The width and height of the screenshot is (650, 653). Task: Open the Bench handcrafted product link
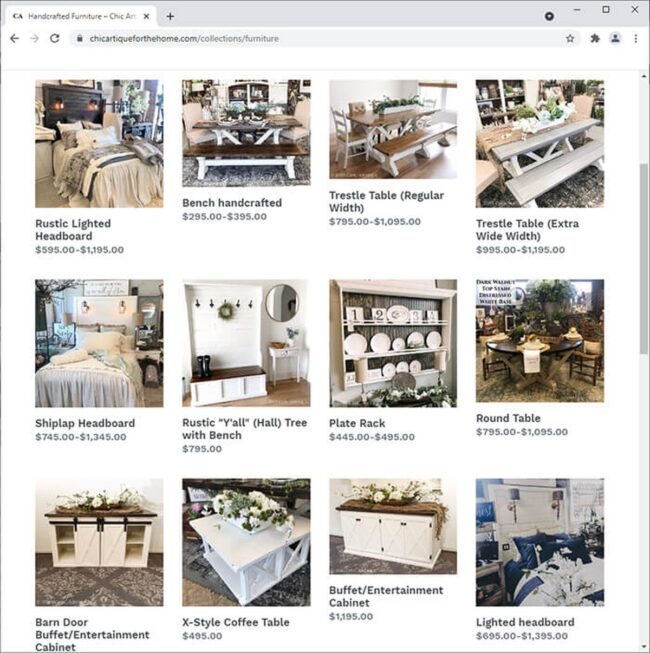point(232,203)
